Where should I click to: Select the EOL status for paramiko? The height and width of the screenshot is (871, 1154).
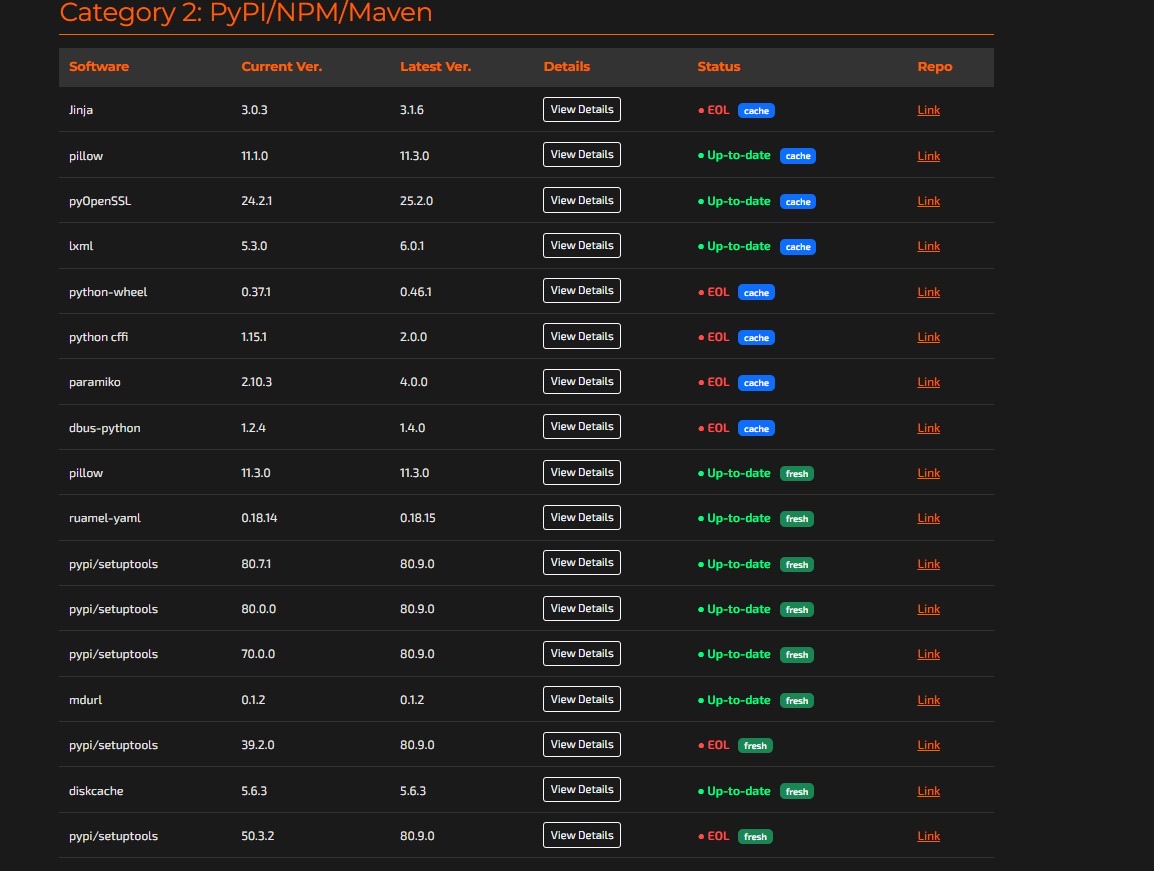coord(714,382)
